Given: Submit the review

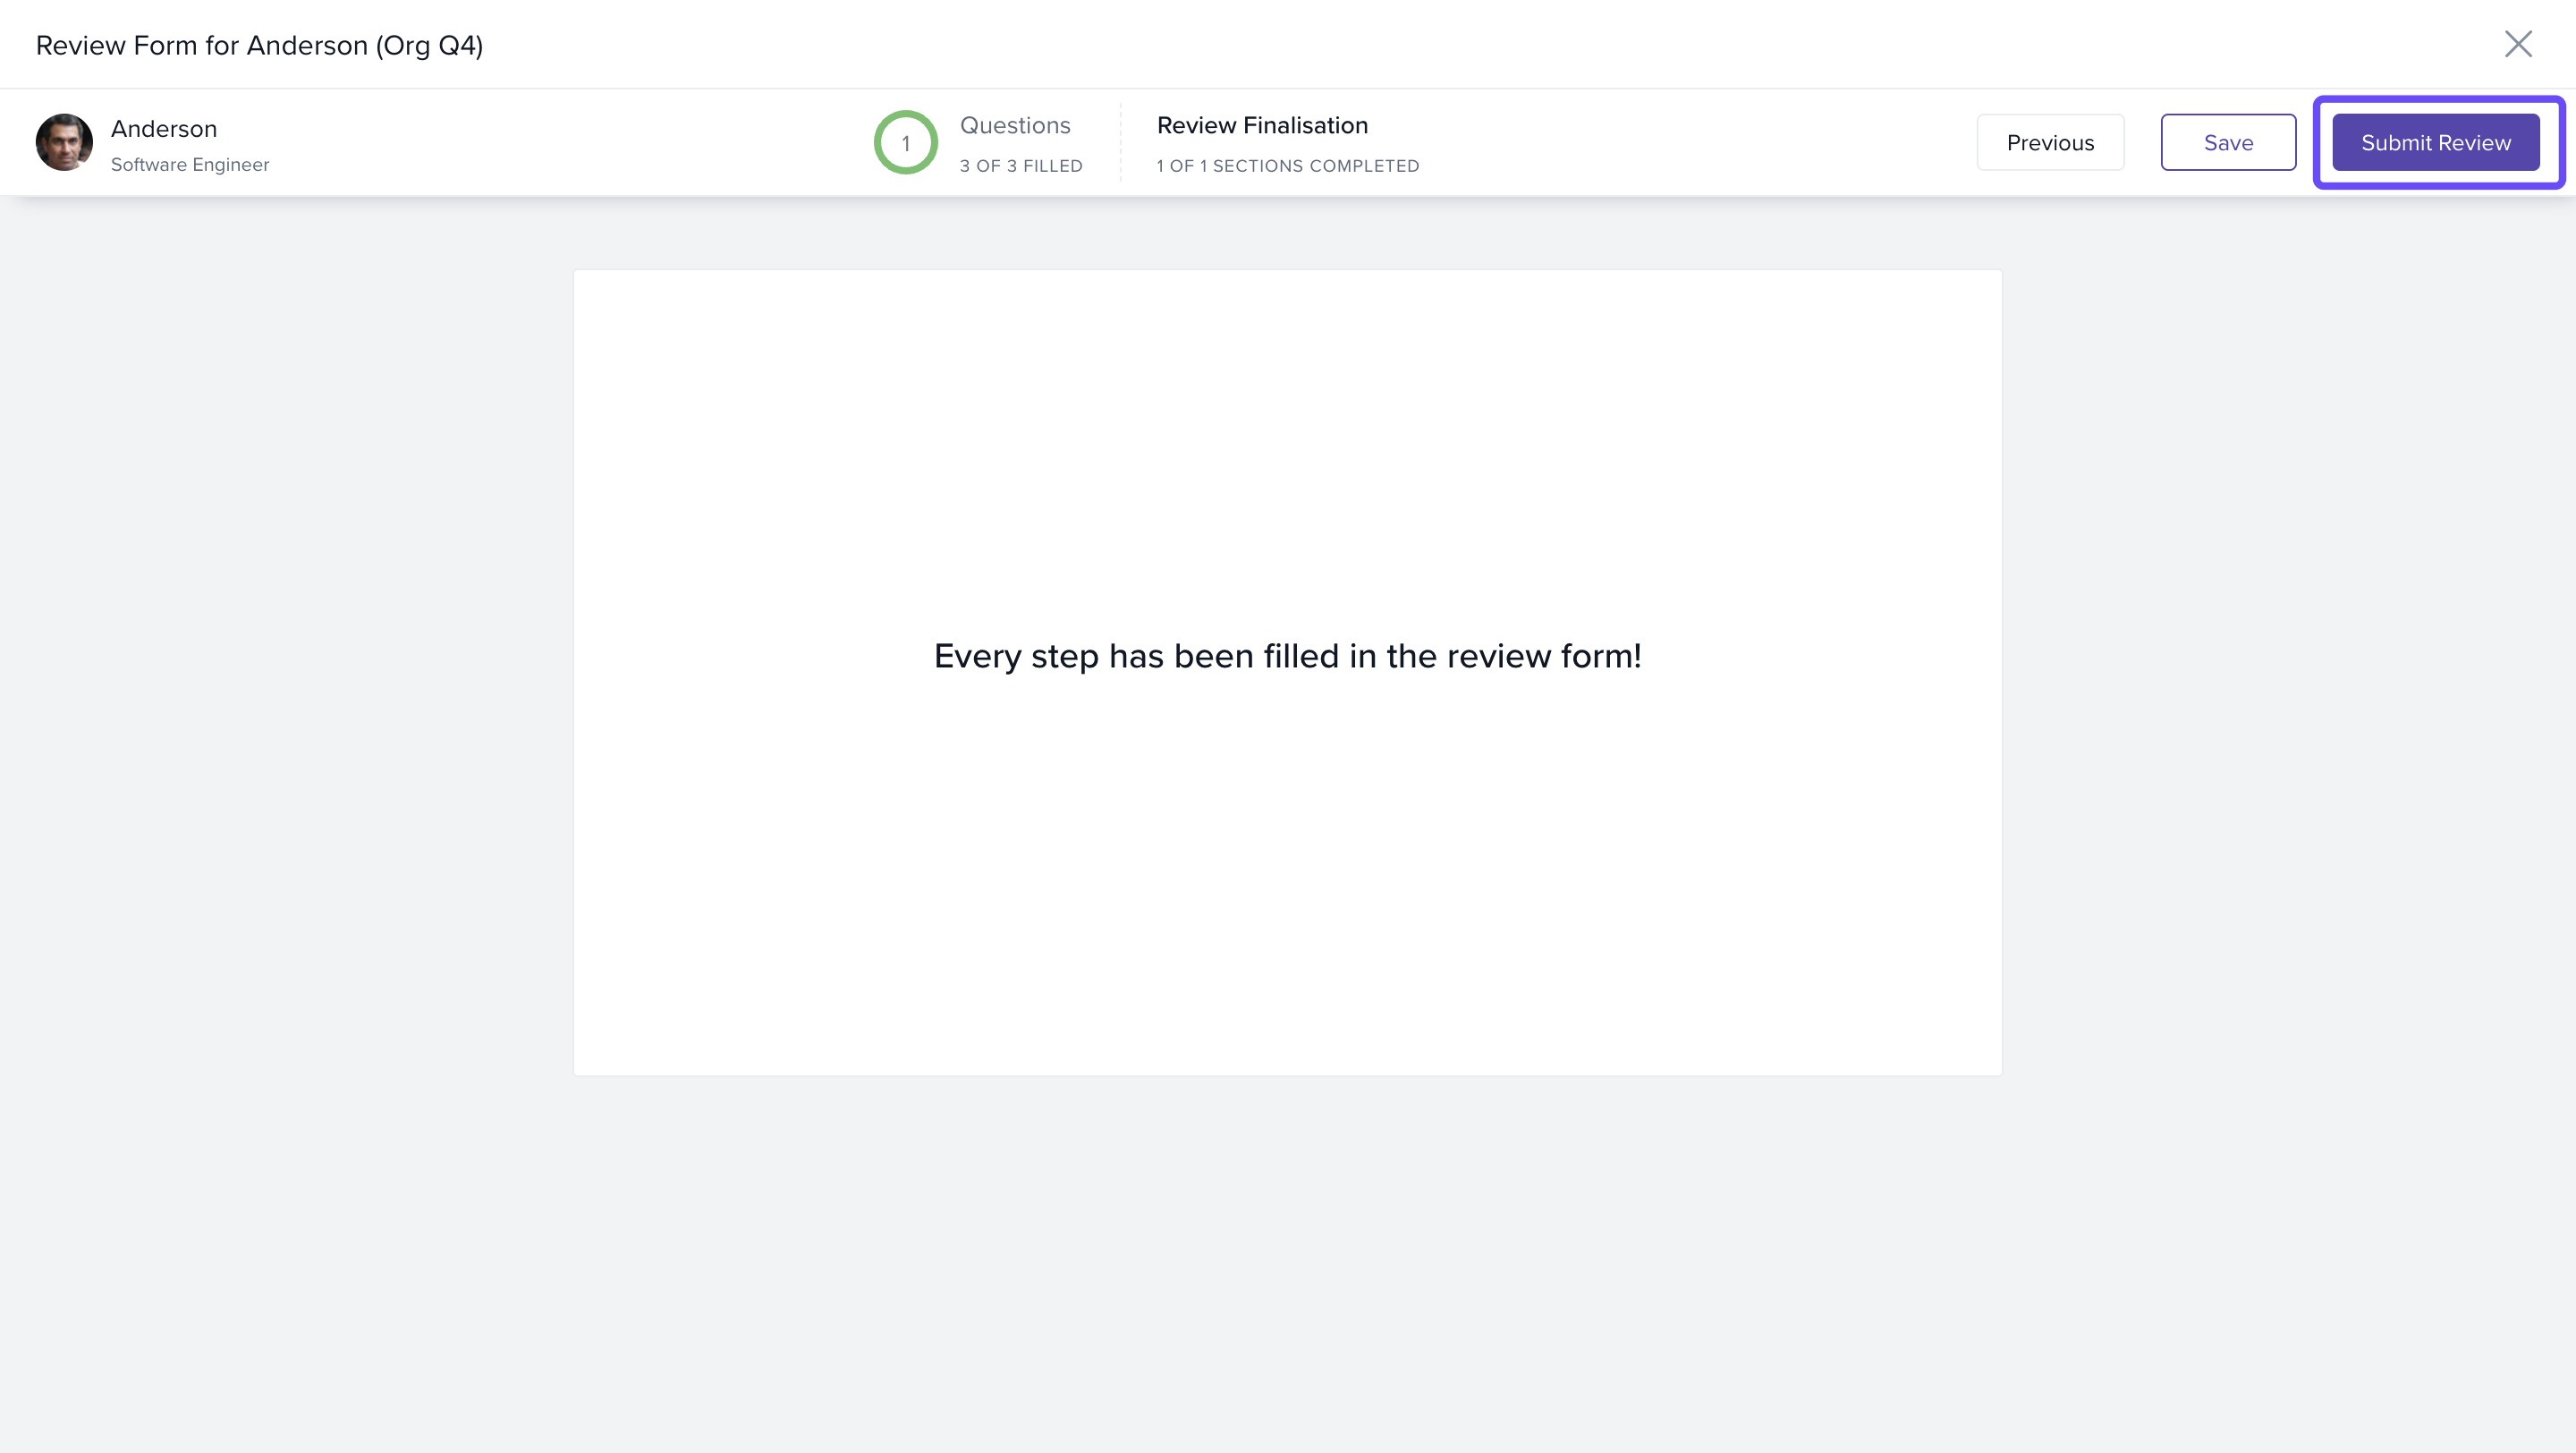Looking at the screenshot, I should pyautogui.click(x=2435, y=143).
